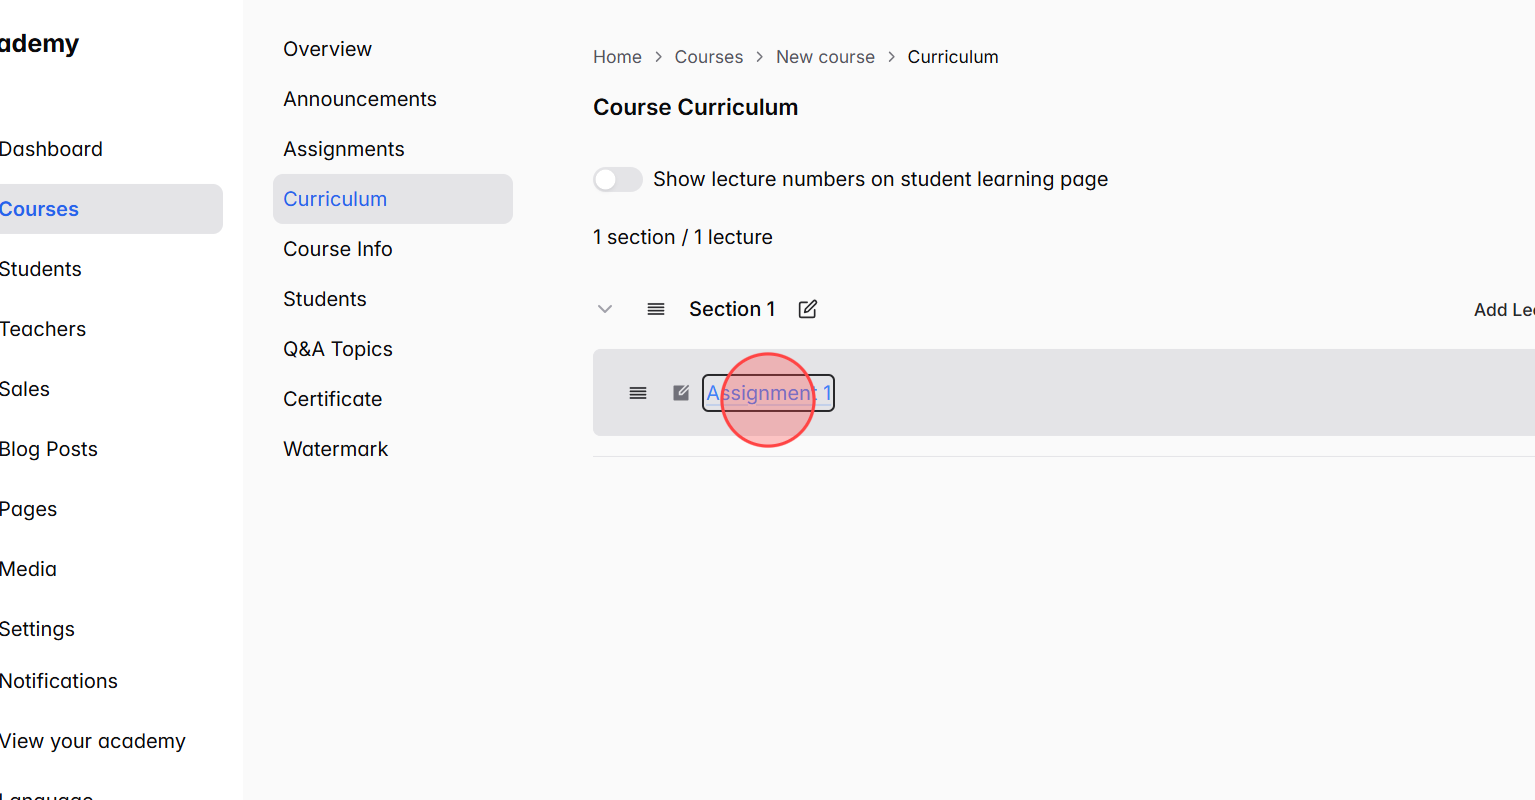
Task: Switch to the Overview tab
Action: pos(327,48)
